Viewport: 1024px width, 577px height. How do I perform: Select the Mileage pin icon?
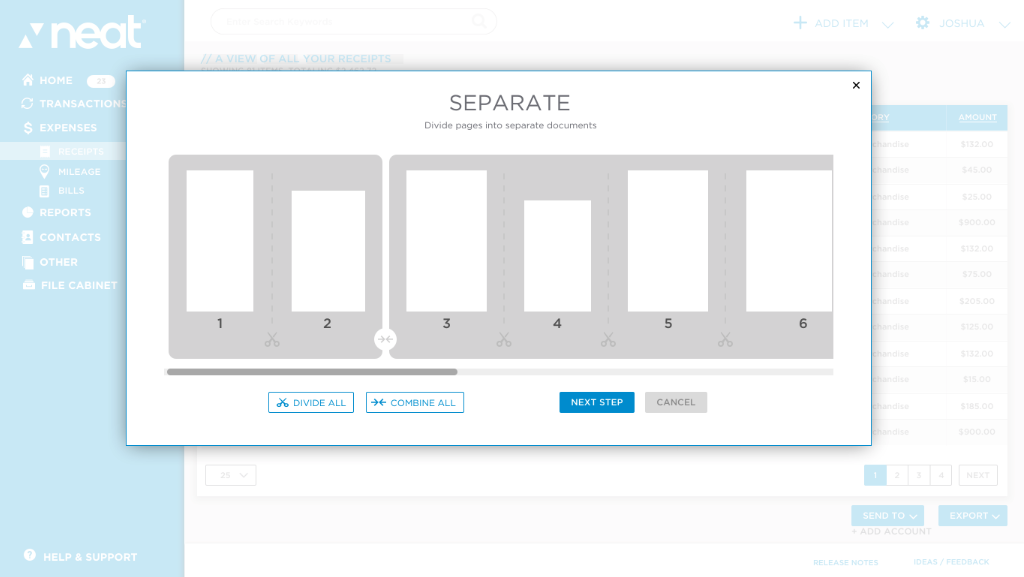pos(47,171)
